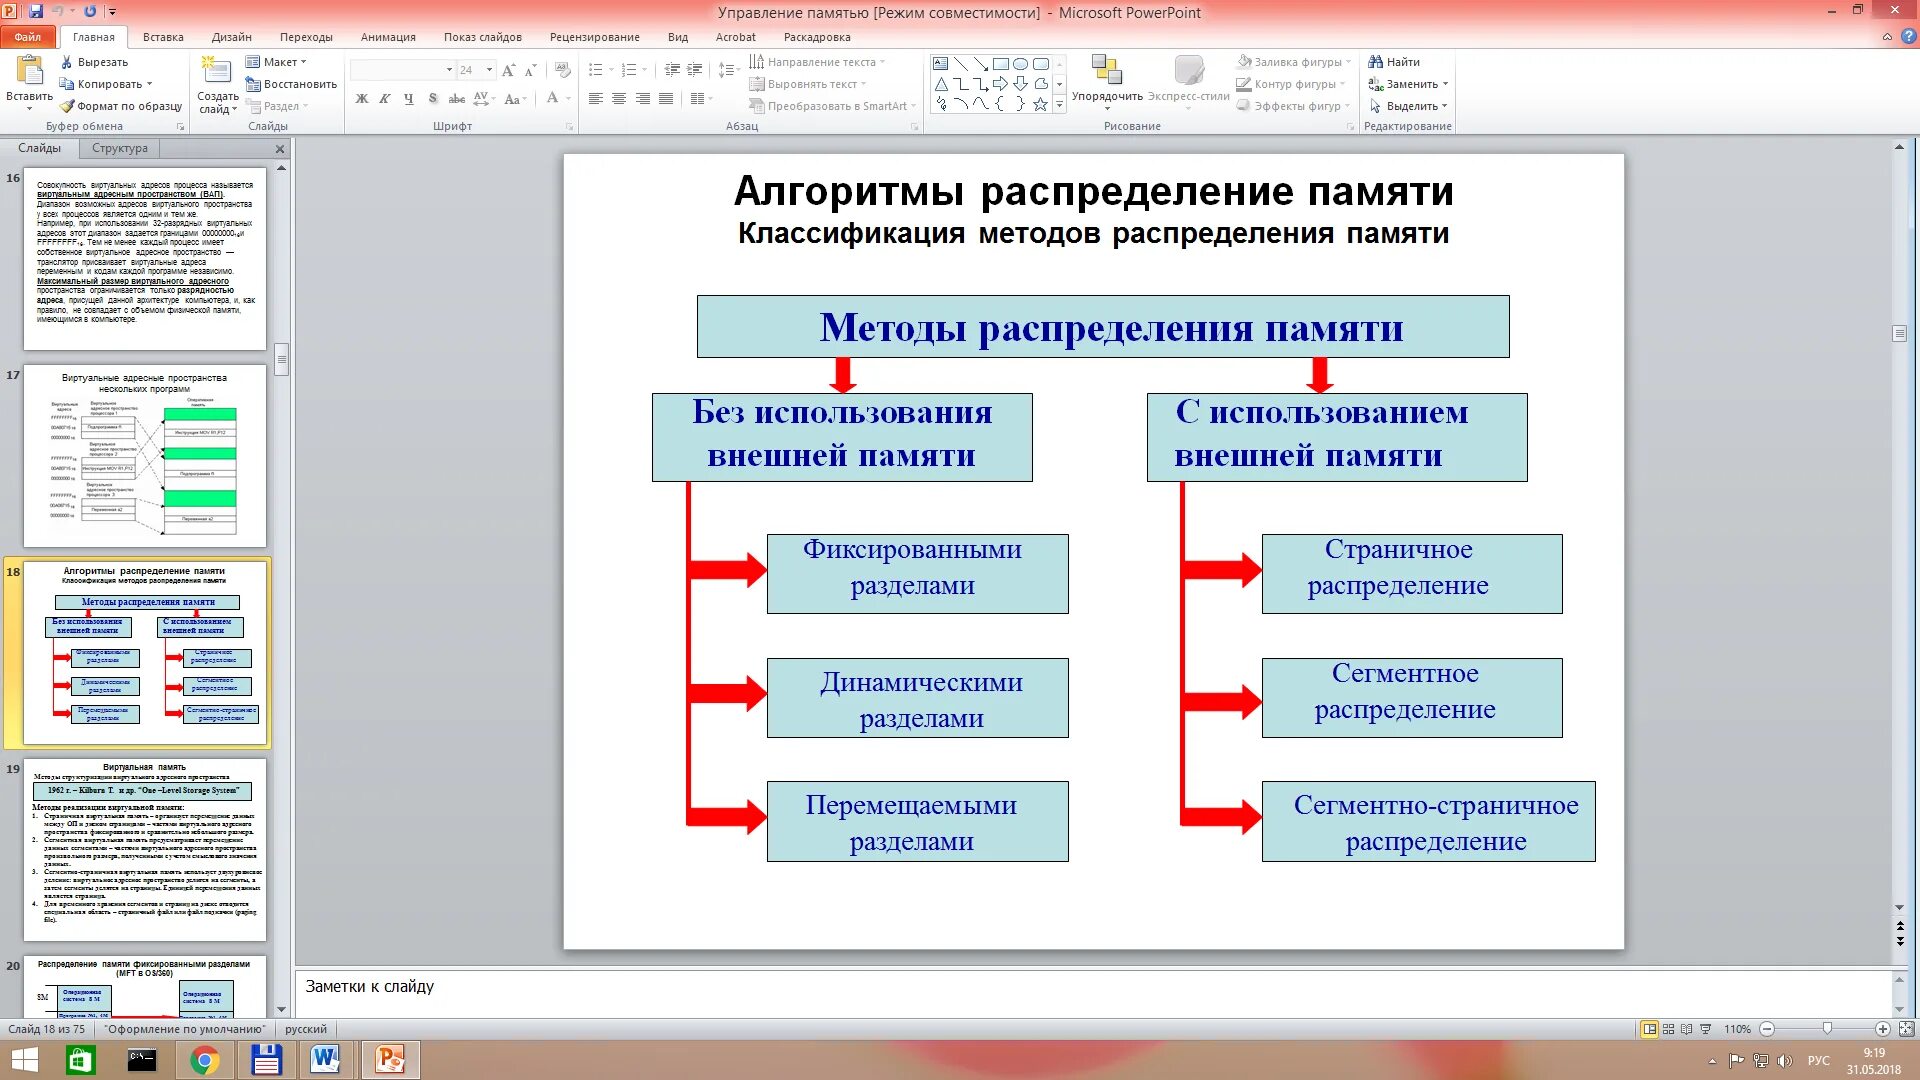
Task: Click the format painter Формат по образцу
Action: click(x=121, y=106)
